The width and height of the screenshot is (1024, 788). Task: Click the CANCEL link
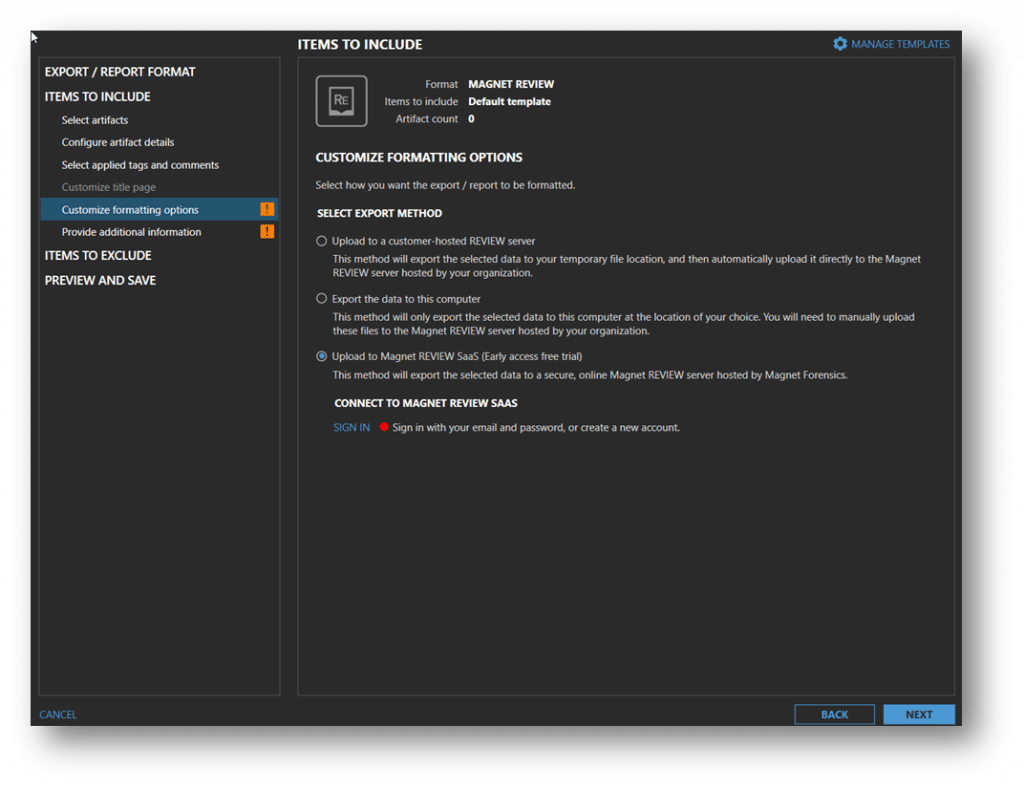[x=57, y=714]
